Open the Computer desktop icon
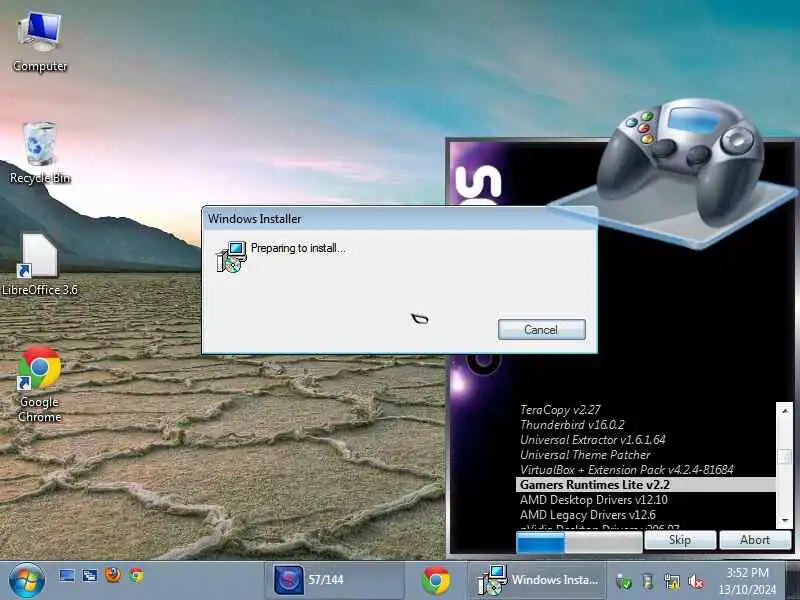 click(x=40, y=43)
